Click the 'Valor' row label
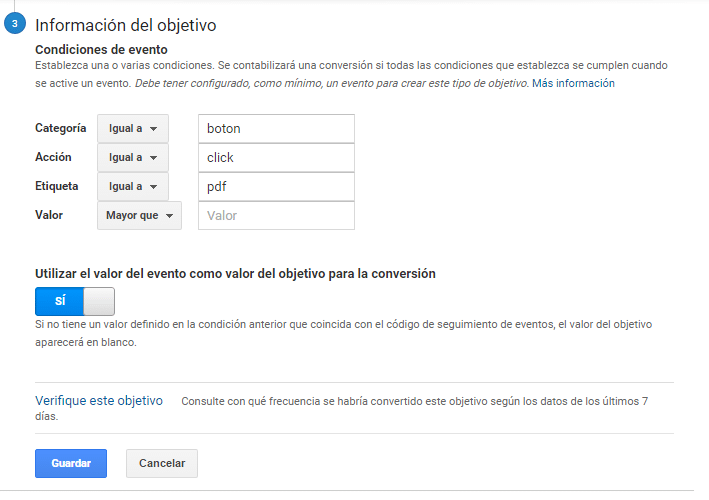709x500 pixels. point(49,215)
